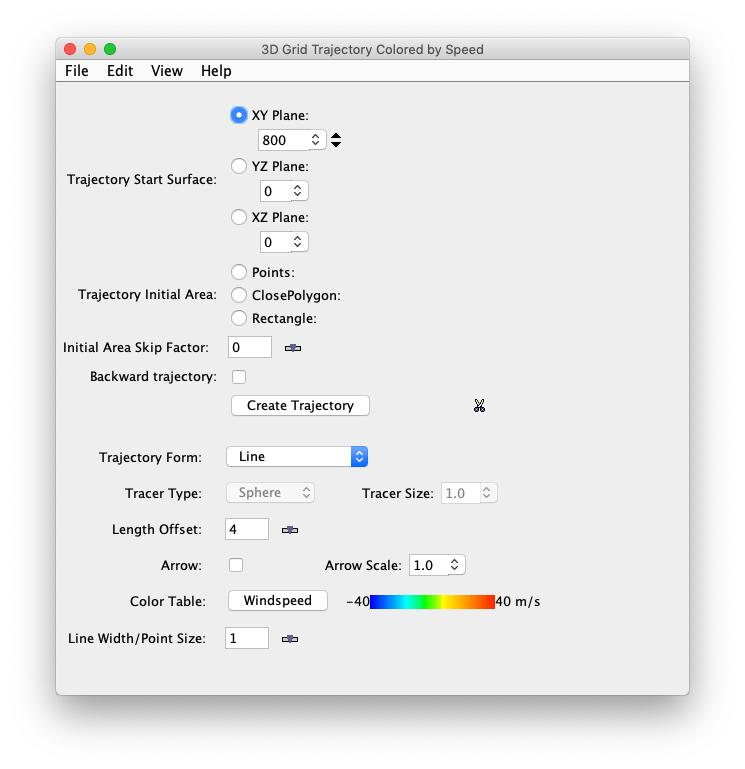Open the Line Width/Point Size slider popup
The height and width of the screenshot is (769, 745).
click(x=290, y=639)
